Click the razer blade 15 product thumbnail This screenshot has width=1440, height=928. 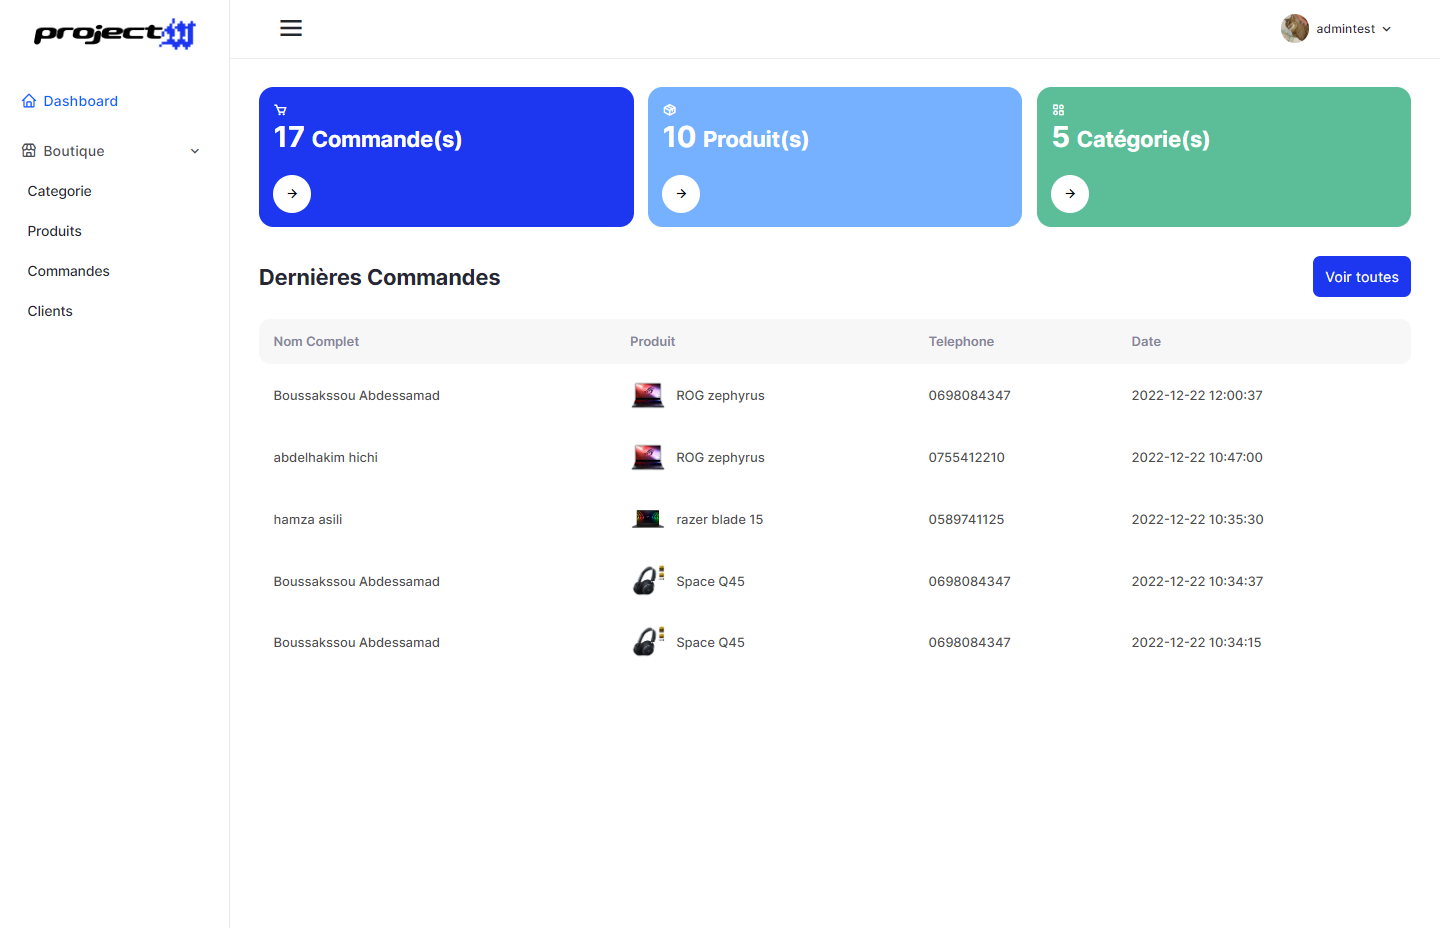pyautogui.click(x=648, y=519)
